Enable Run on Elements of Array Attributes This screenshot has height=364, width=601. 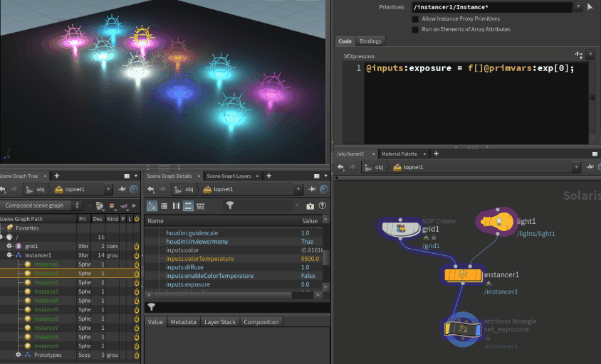pyautogui.click(x=415, y=30)
